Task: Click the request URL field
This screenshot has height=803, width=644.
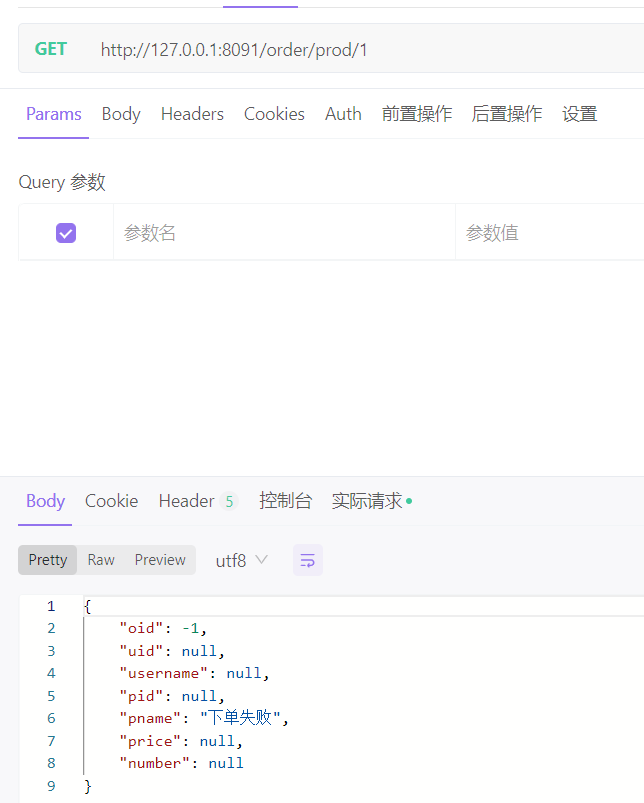Action: pyautogui.click(x=234, y=50)
